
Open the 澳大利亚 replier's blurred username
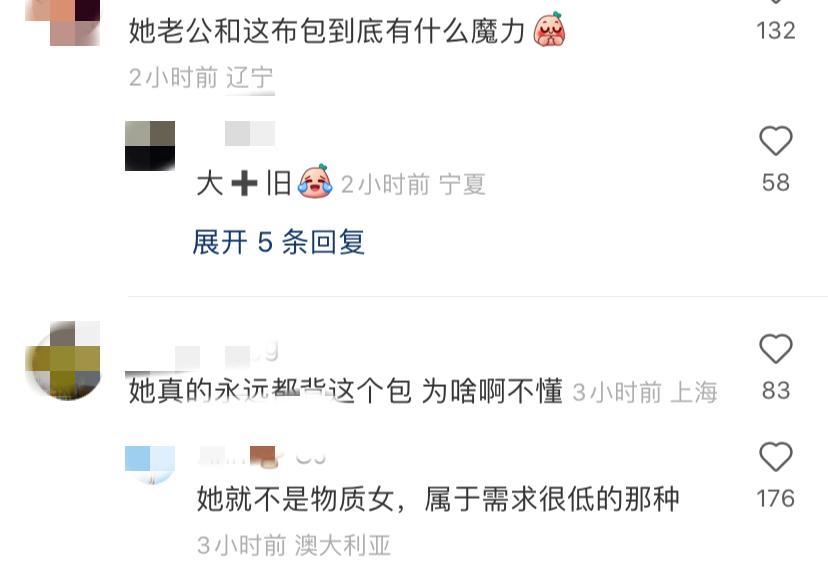[262, 456]
